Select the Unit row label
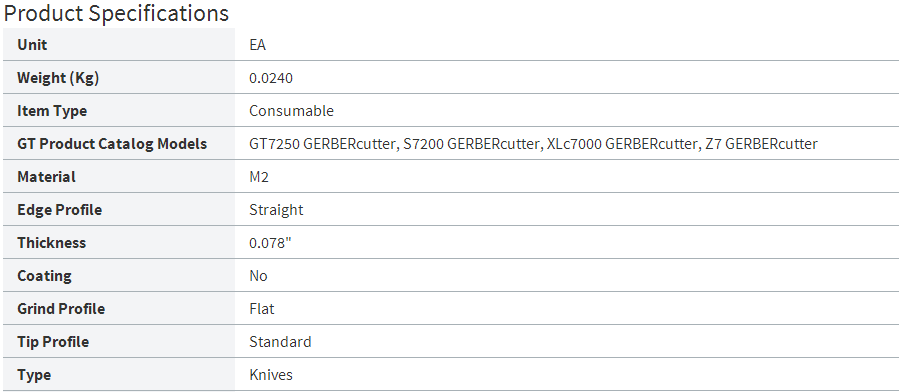Viewport: 899px width, 392px height. 32,45
